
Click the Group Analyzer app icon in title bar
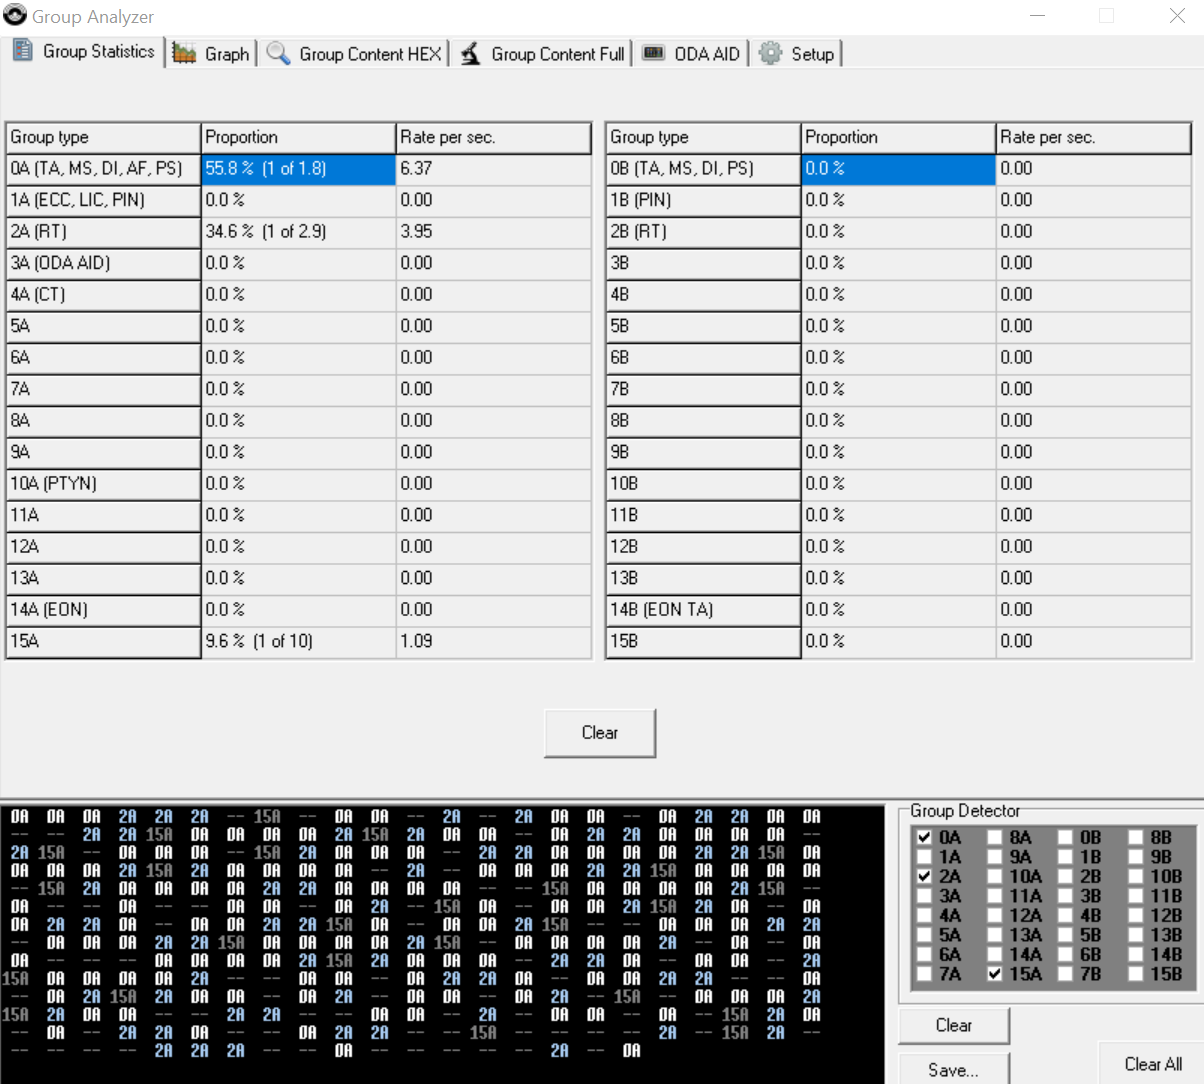(x=15, y=16)
